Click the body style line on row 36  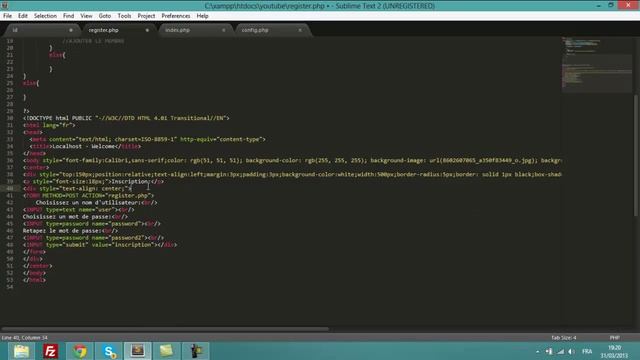[292, 160]
